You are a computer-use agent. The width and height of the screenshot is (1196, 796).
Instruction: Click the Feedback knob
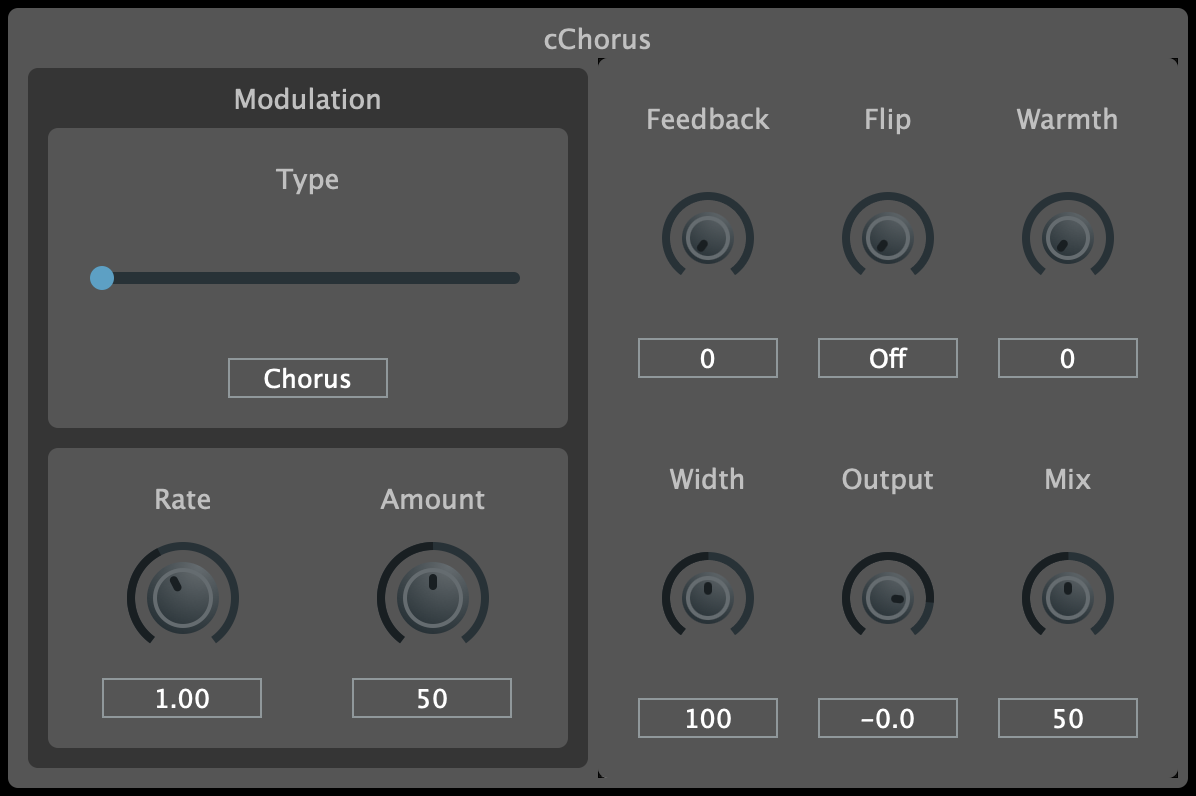pos(708,237)
